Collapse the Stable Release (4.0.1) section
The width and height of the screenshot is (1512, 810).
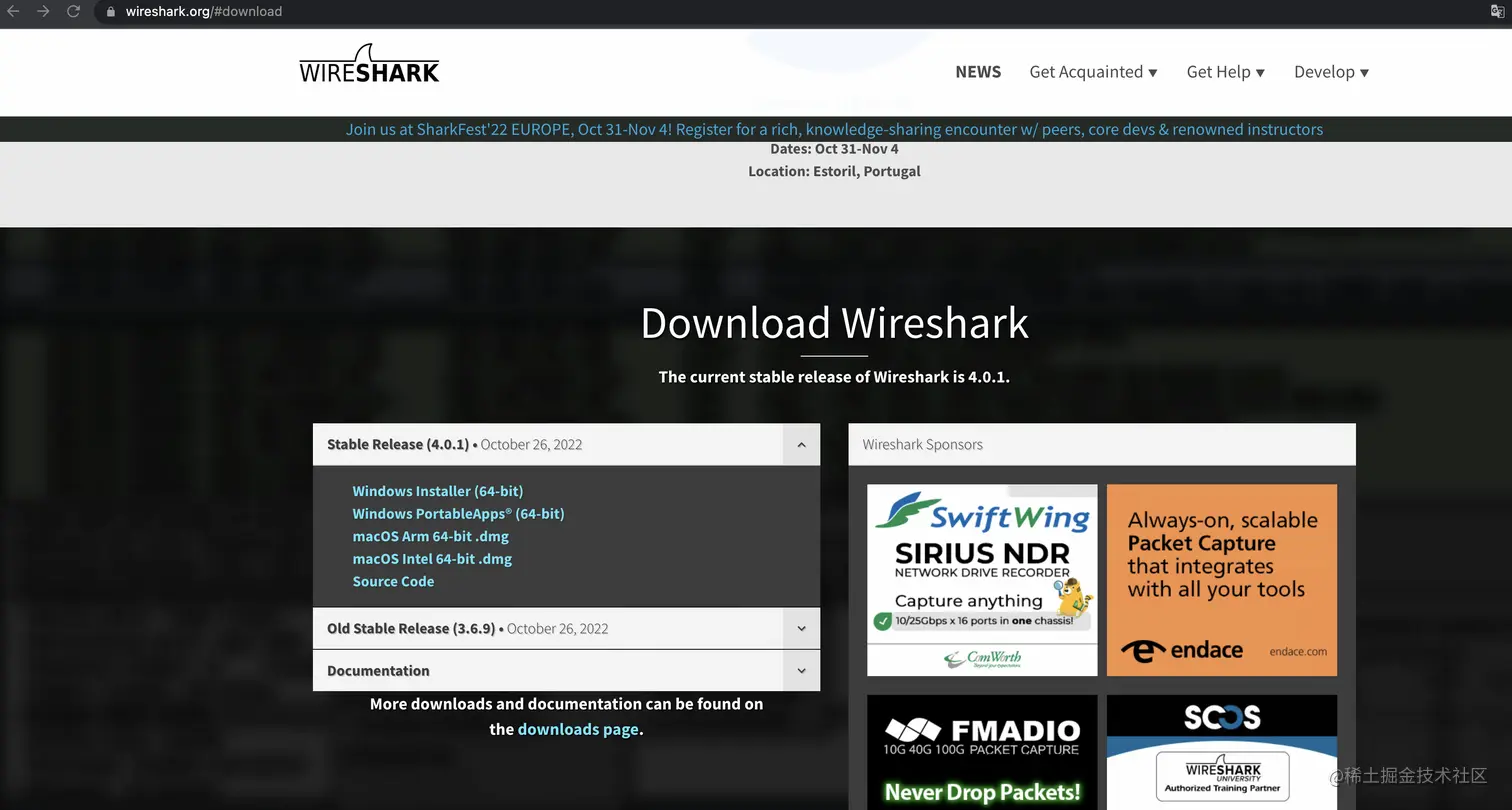[801, 445]
